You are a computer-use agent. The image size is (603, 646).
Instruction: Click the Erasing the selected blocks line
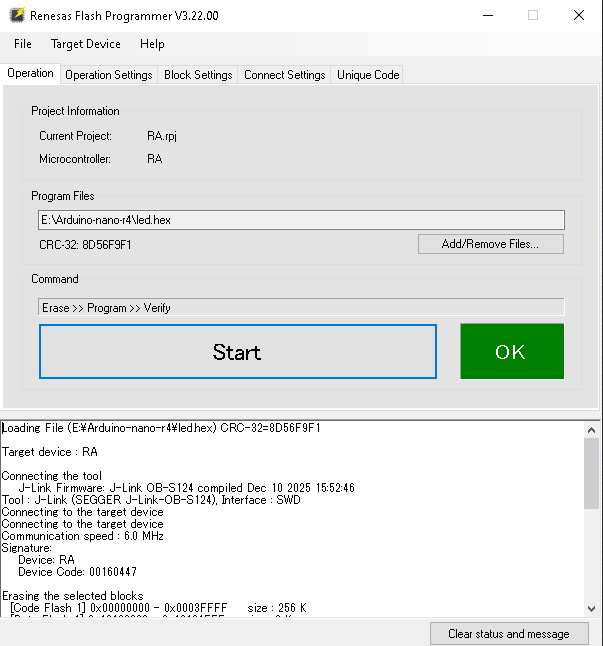pyautogui.click(x=72, y=596)
